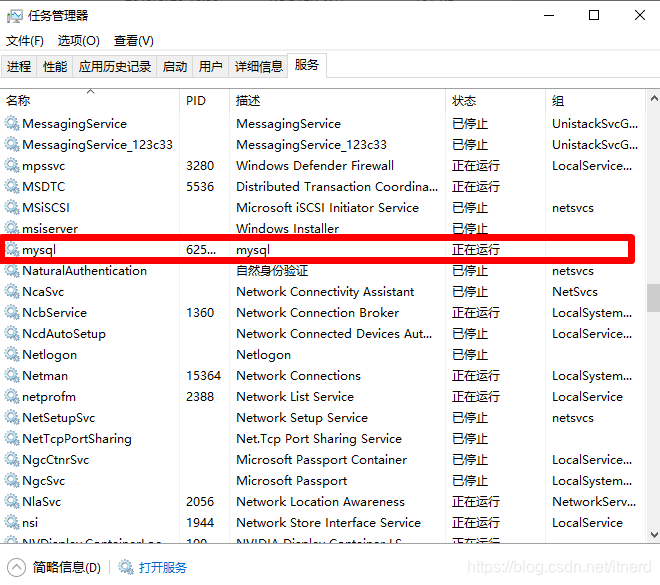The image size is (660, 585).
Task: Click the gear icon beside NcbService
Action: pos(12,312)
